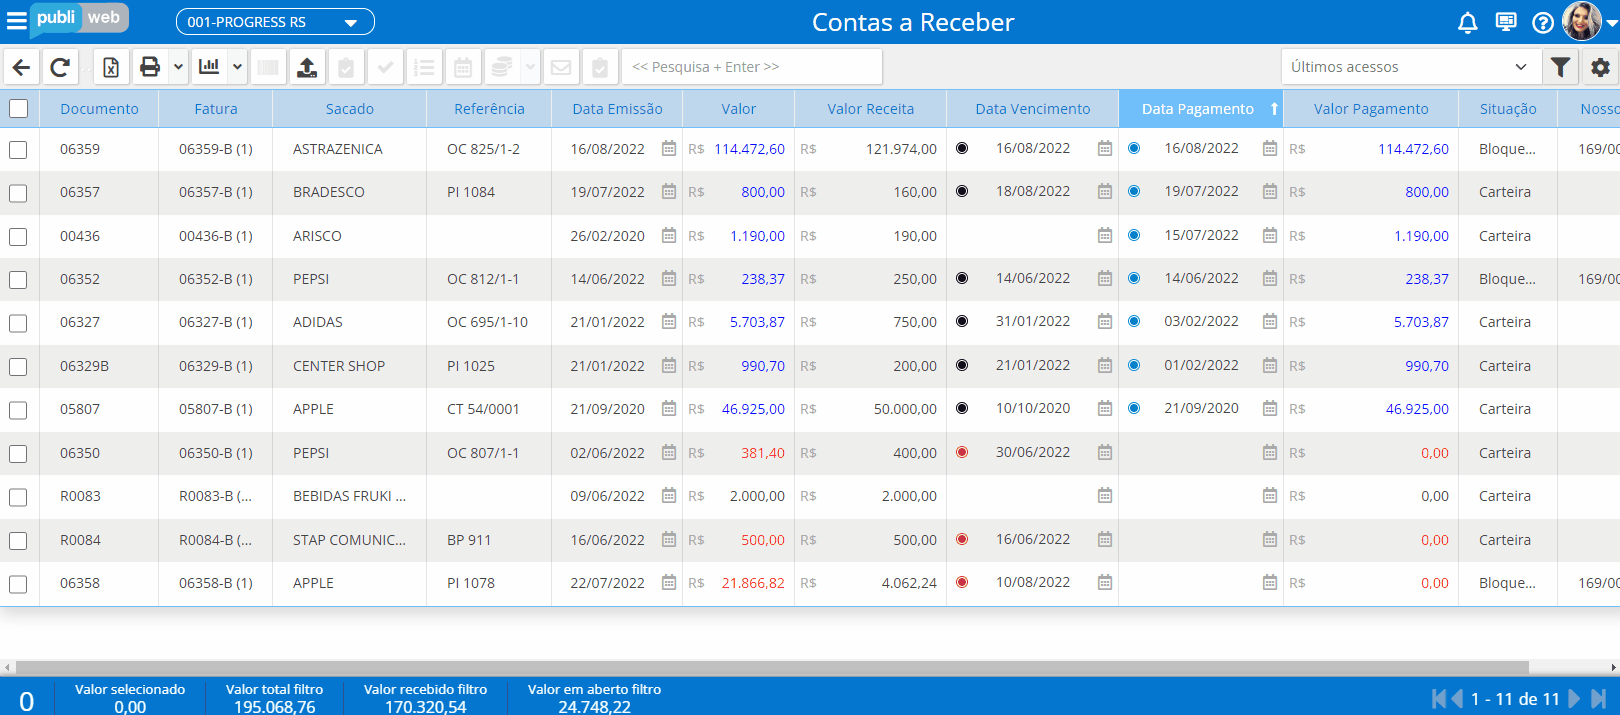The width and height of the screenshot is (1620, 715).
Task: Click the black status dot for 06359
Action: click(962, 148)
